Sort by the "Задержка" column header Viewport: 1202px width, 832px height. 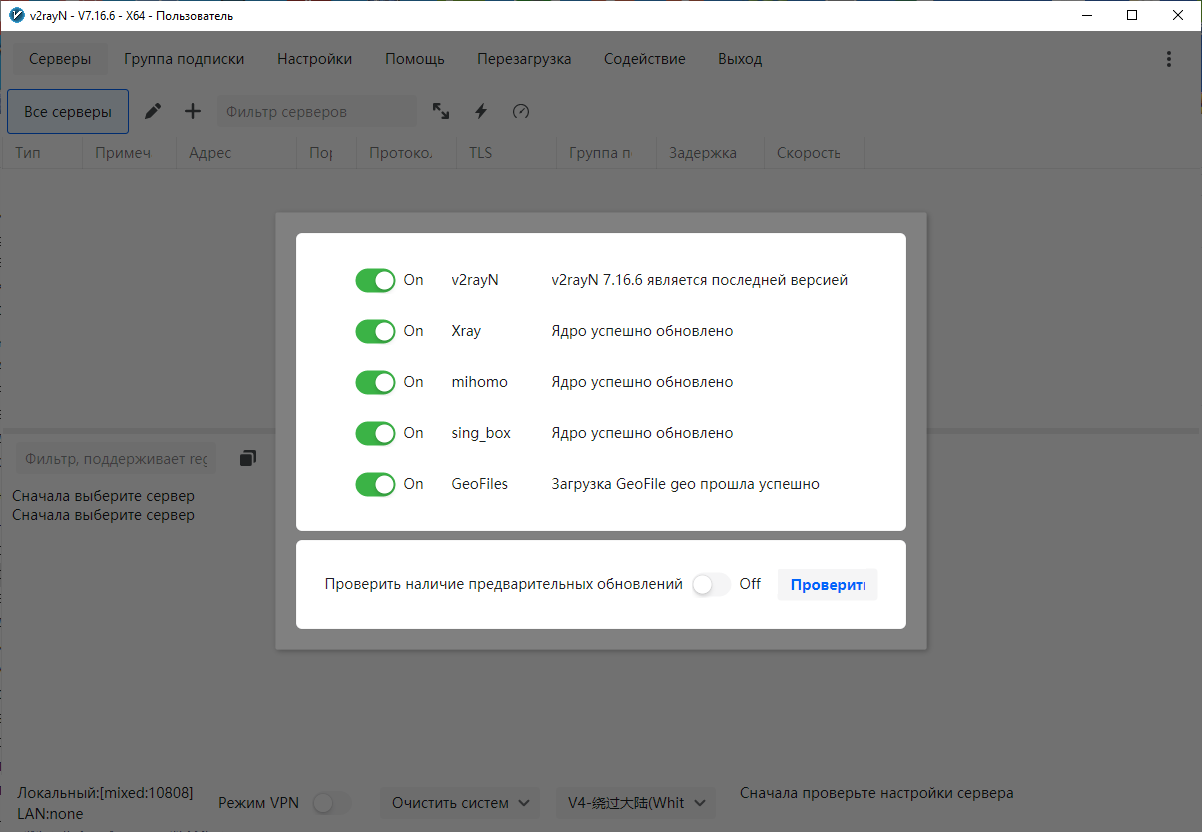point(703,153)
